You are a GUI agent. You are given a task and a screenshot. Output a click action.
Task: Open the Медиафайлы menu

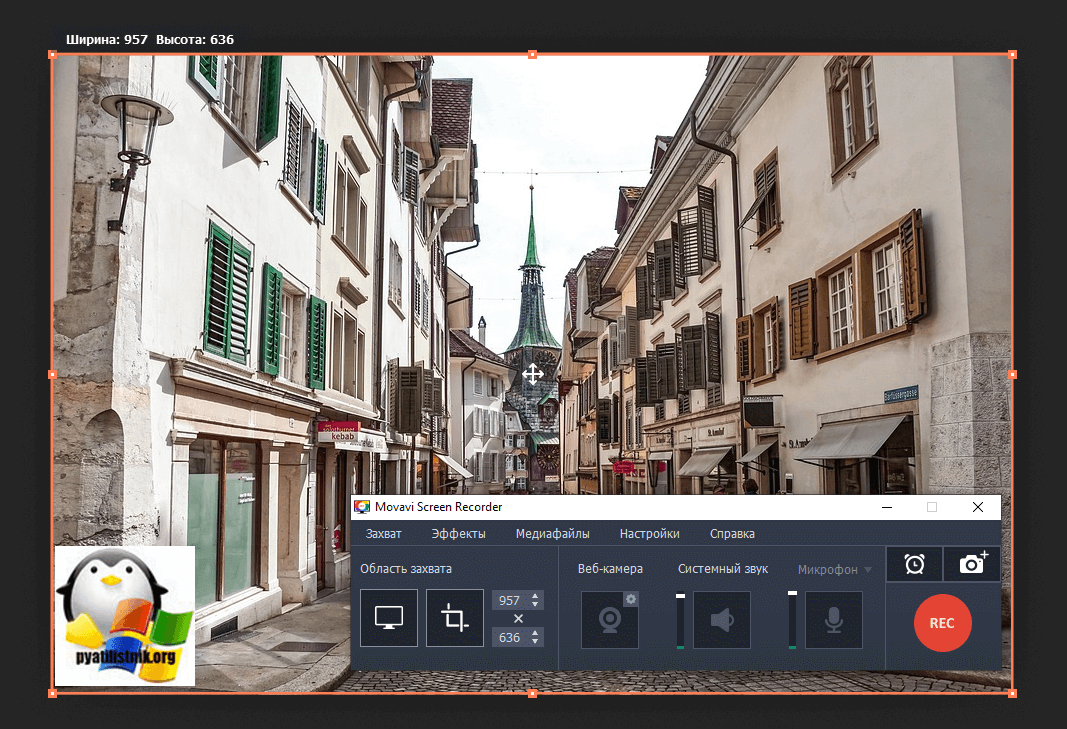point(552,534)
